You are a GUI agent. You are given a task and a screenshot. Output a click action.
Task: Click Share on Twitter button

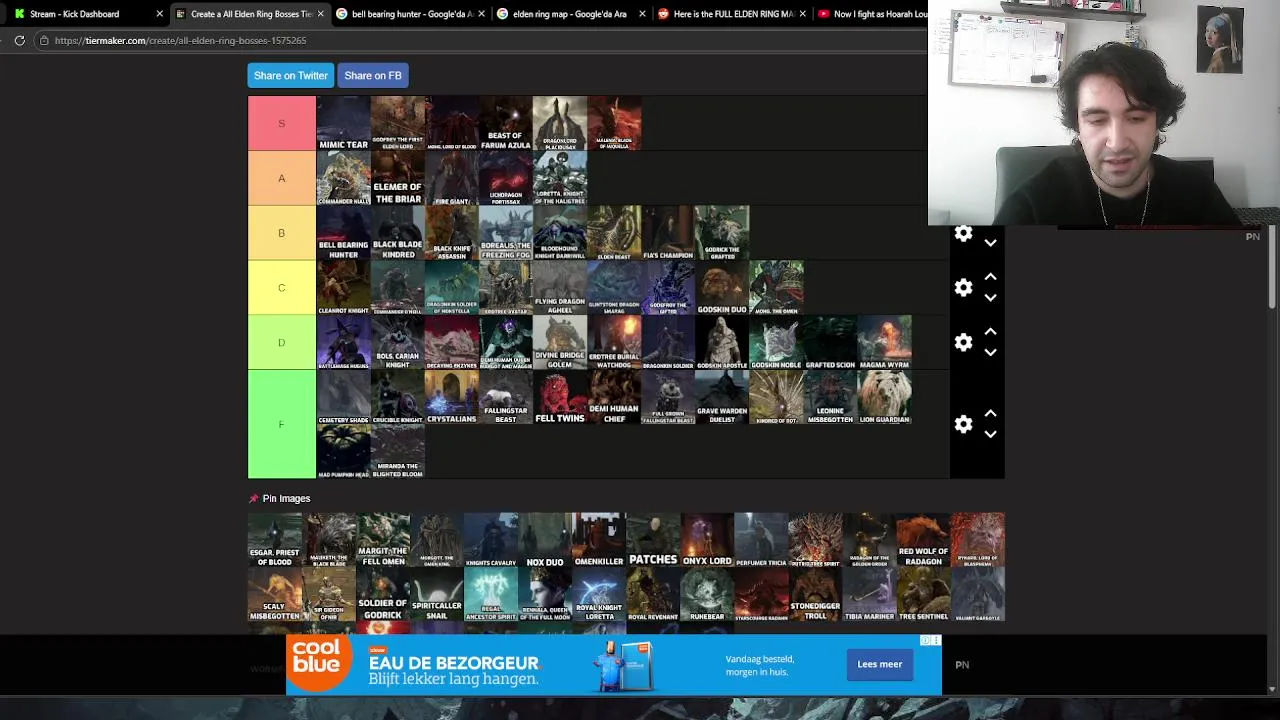tap(290, 75)
